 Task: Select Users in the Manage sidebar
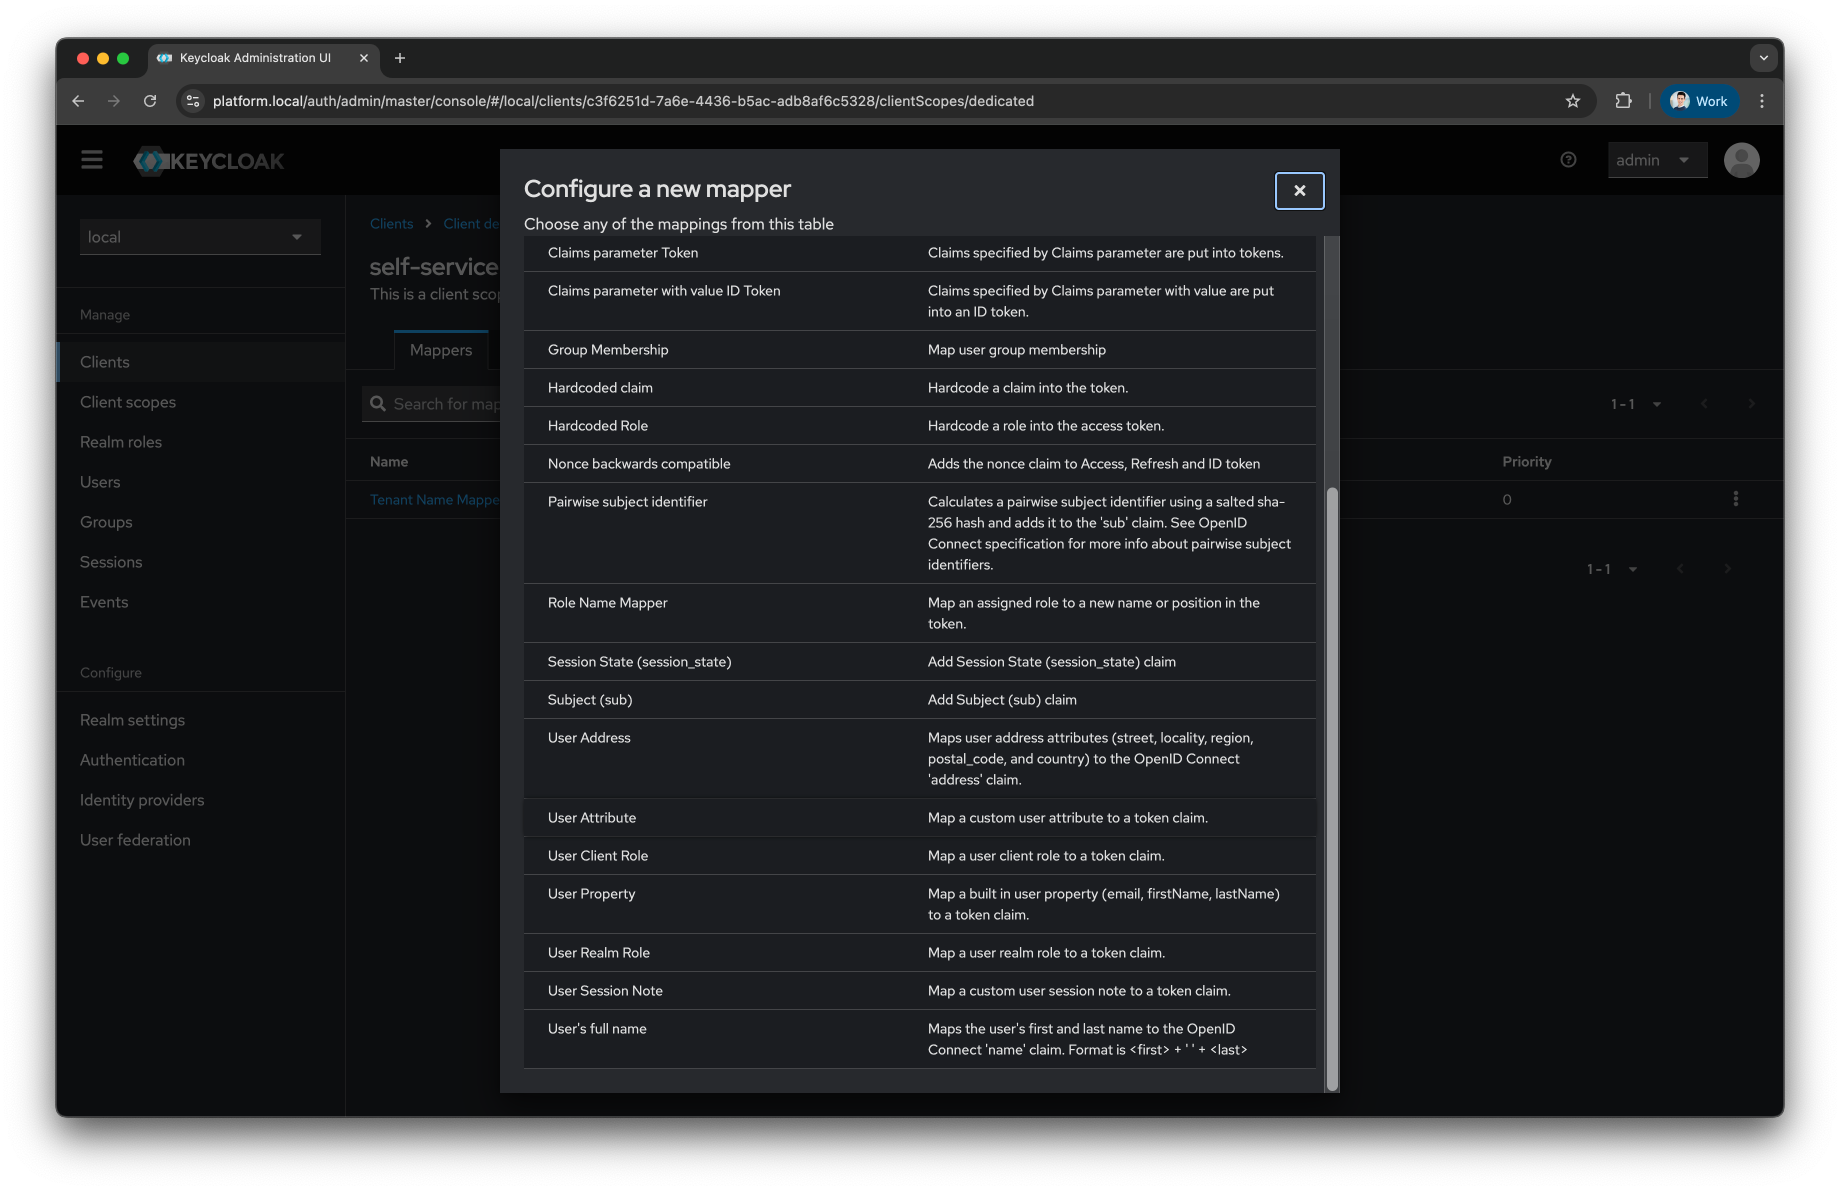click(100, 481)
